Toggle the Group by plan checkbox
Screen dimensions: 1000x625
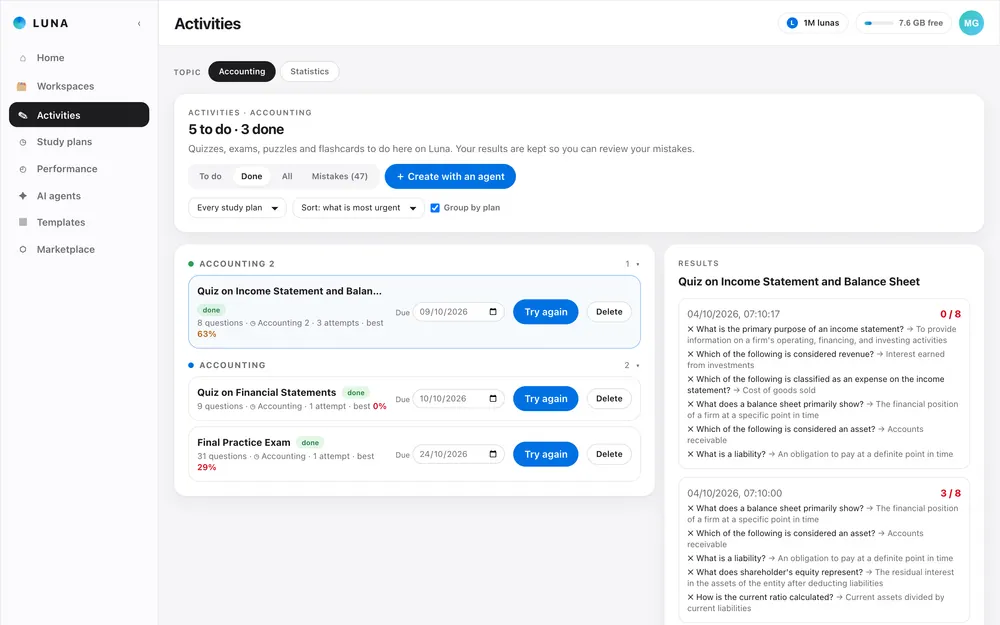[435, 208]
